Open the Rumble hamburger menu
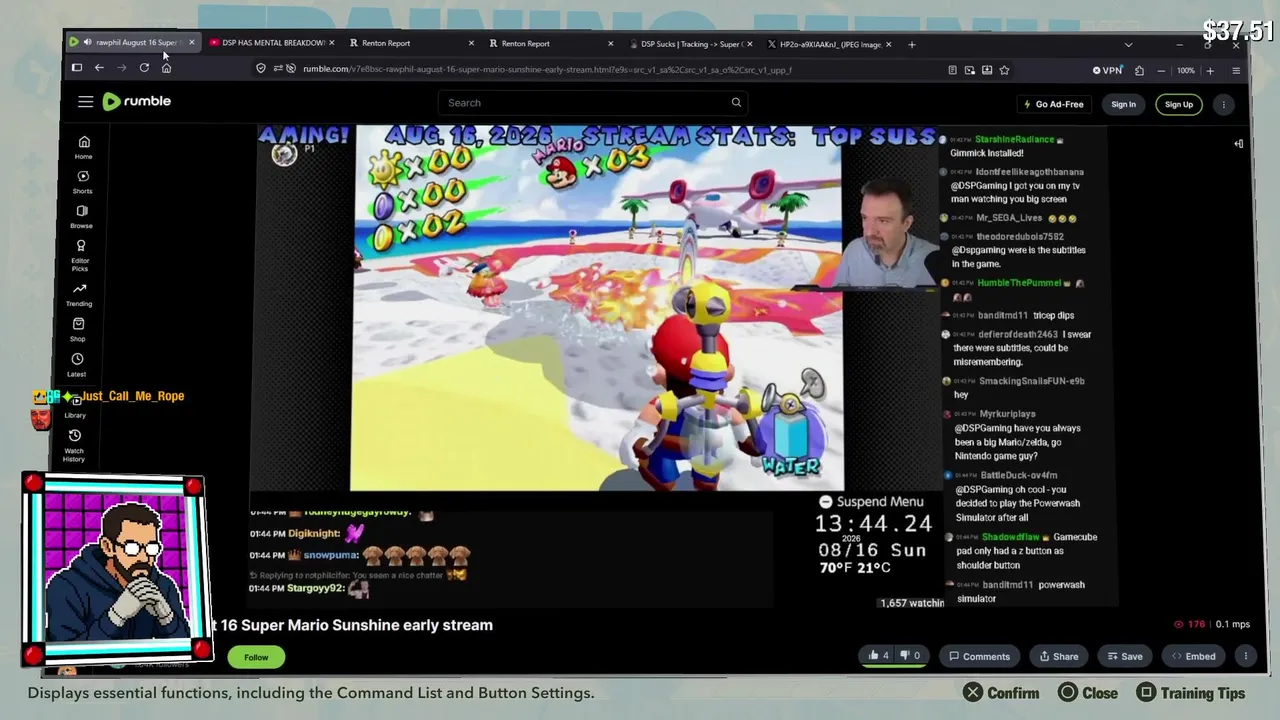This screenshot has width=1280, height=720. 86,102
